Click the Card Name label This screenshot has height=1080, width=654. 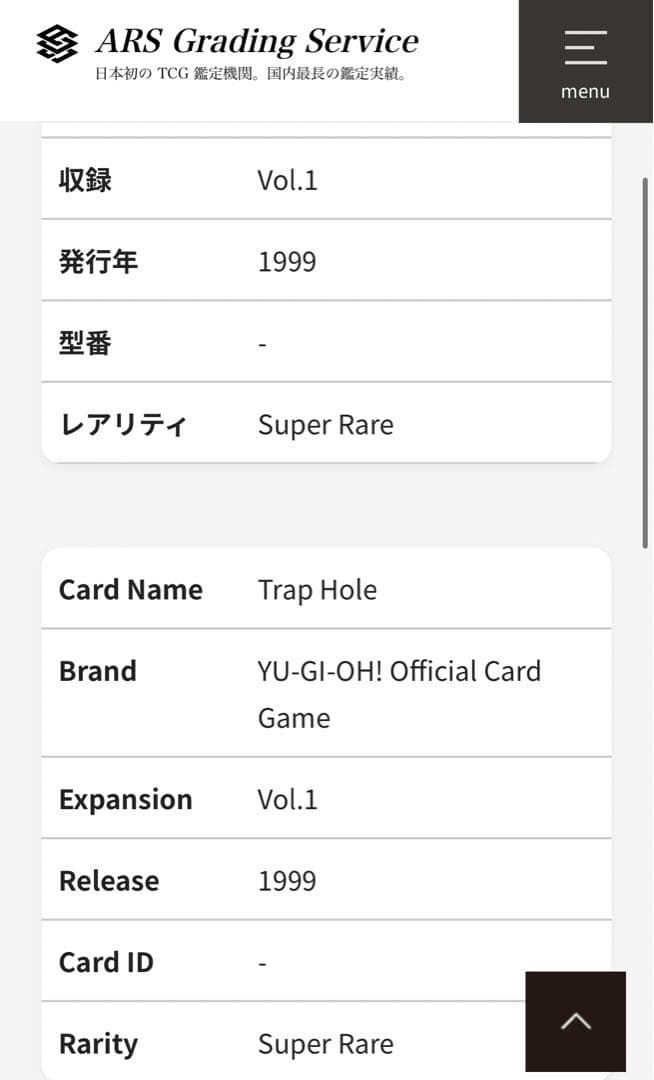tap(131, 590)
